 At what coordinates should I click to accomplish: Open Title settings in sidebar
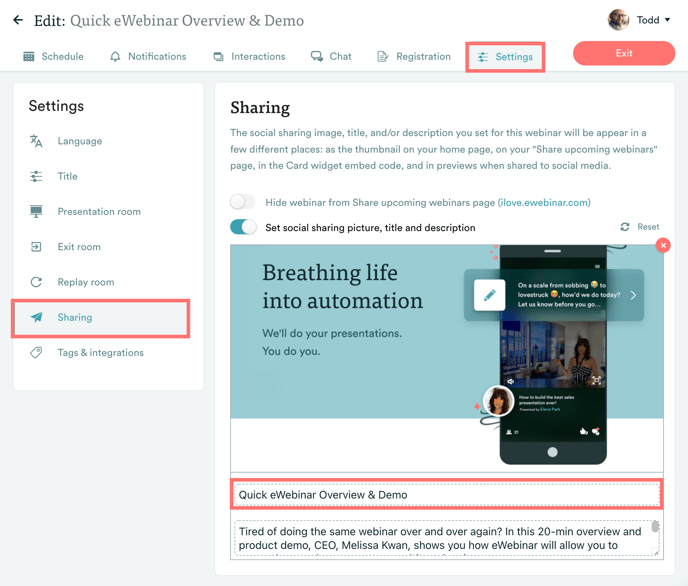tap(68, 176)
